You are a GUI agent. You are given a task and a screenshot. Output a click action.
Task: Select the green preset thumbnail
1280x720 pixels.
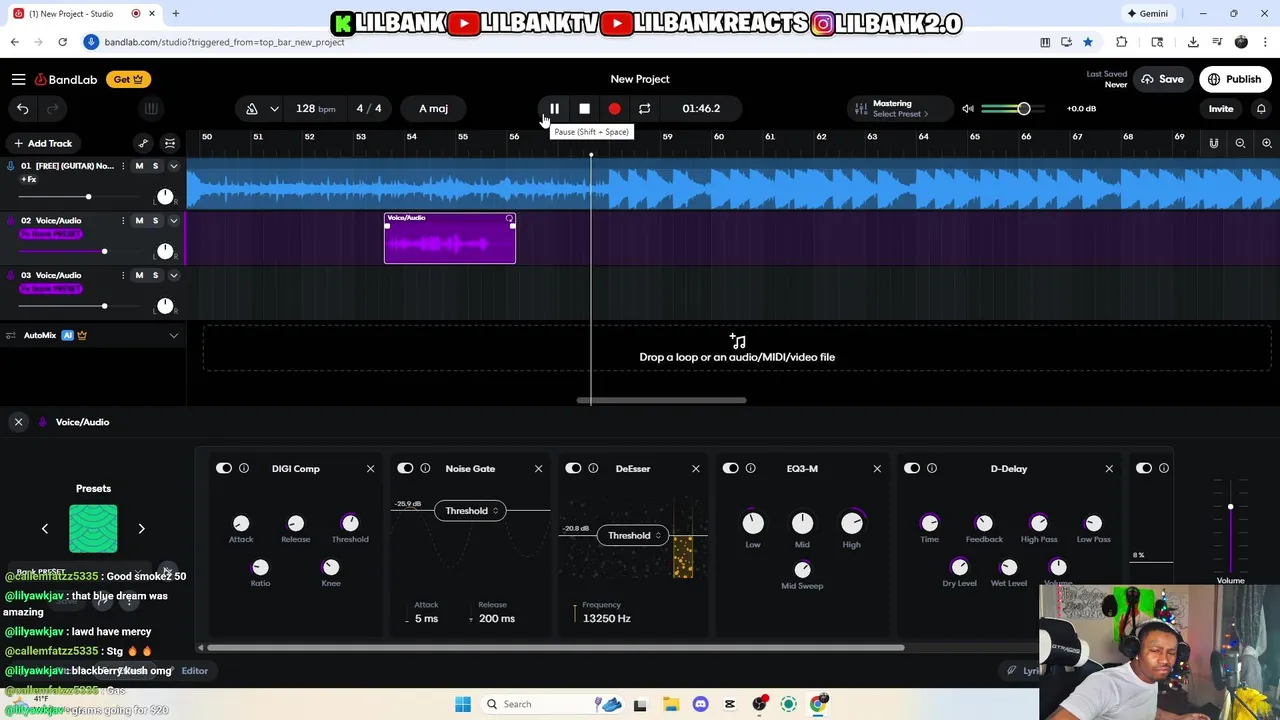[x=93, y=528]
